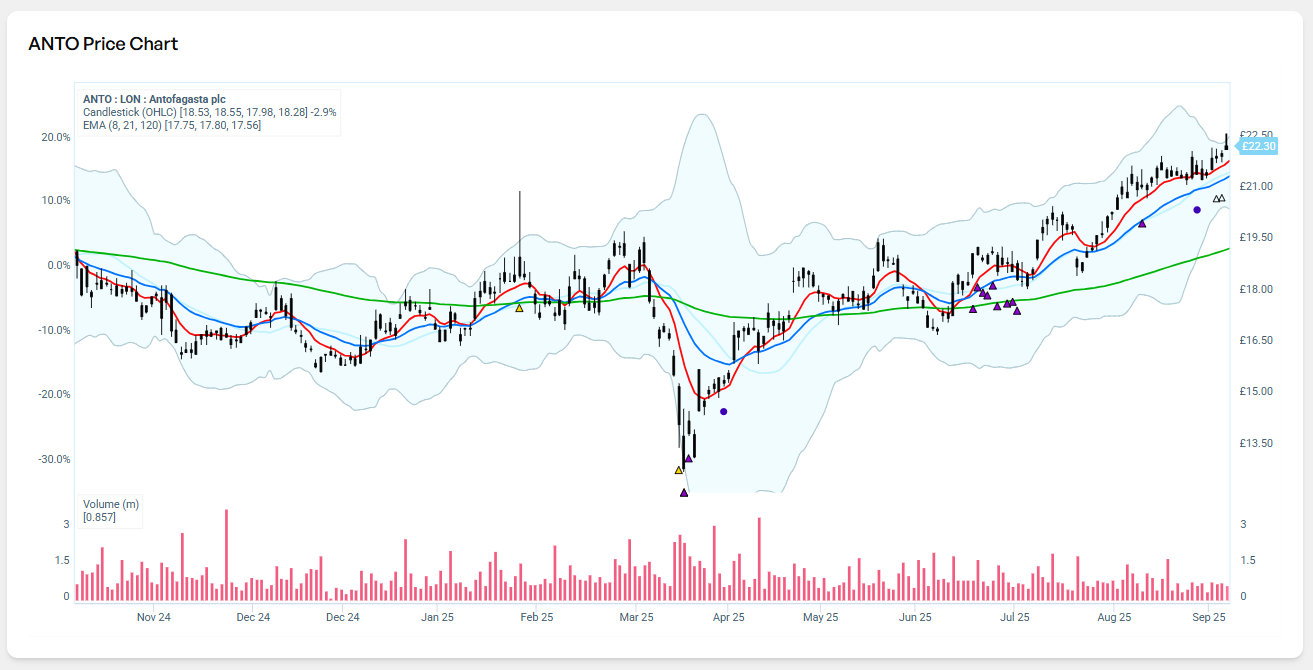The height and width of the screenshot is (670, 1313).
Task: Click the -30.0% percentage axis label
Action: point(56,459)
